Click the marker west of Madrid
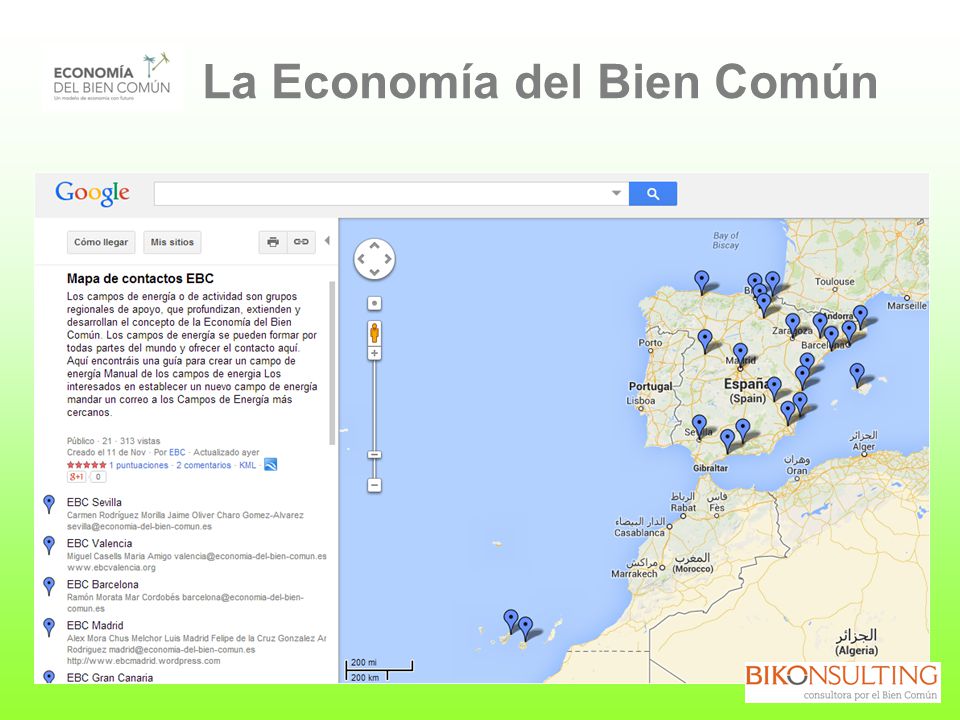Image resolution: width=960 pixels, height=720 pixels. [705, 341]
